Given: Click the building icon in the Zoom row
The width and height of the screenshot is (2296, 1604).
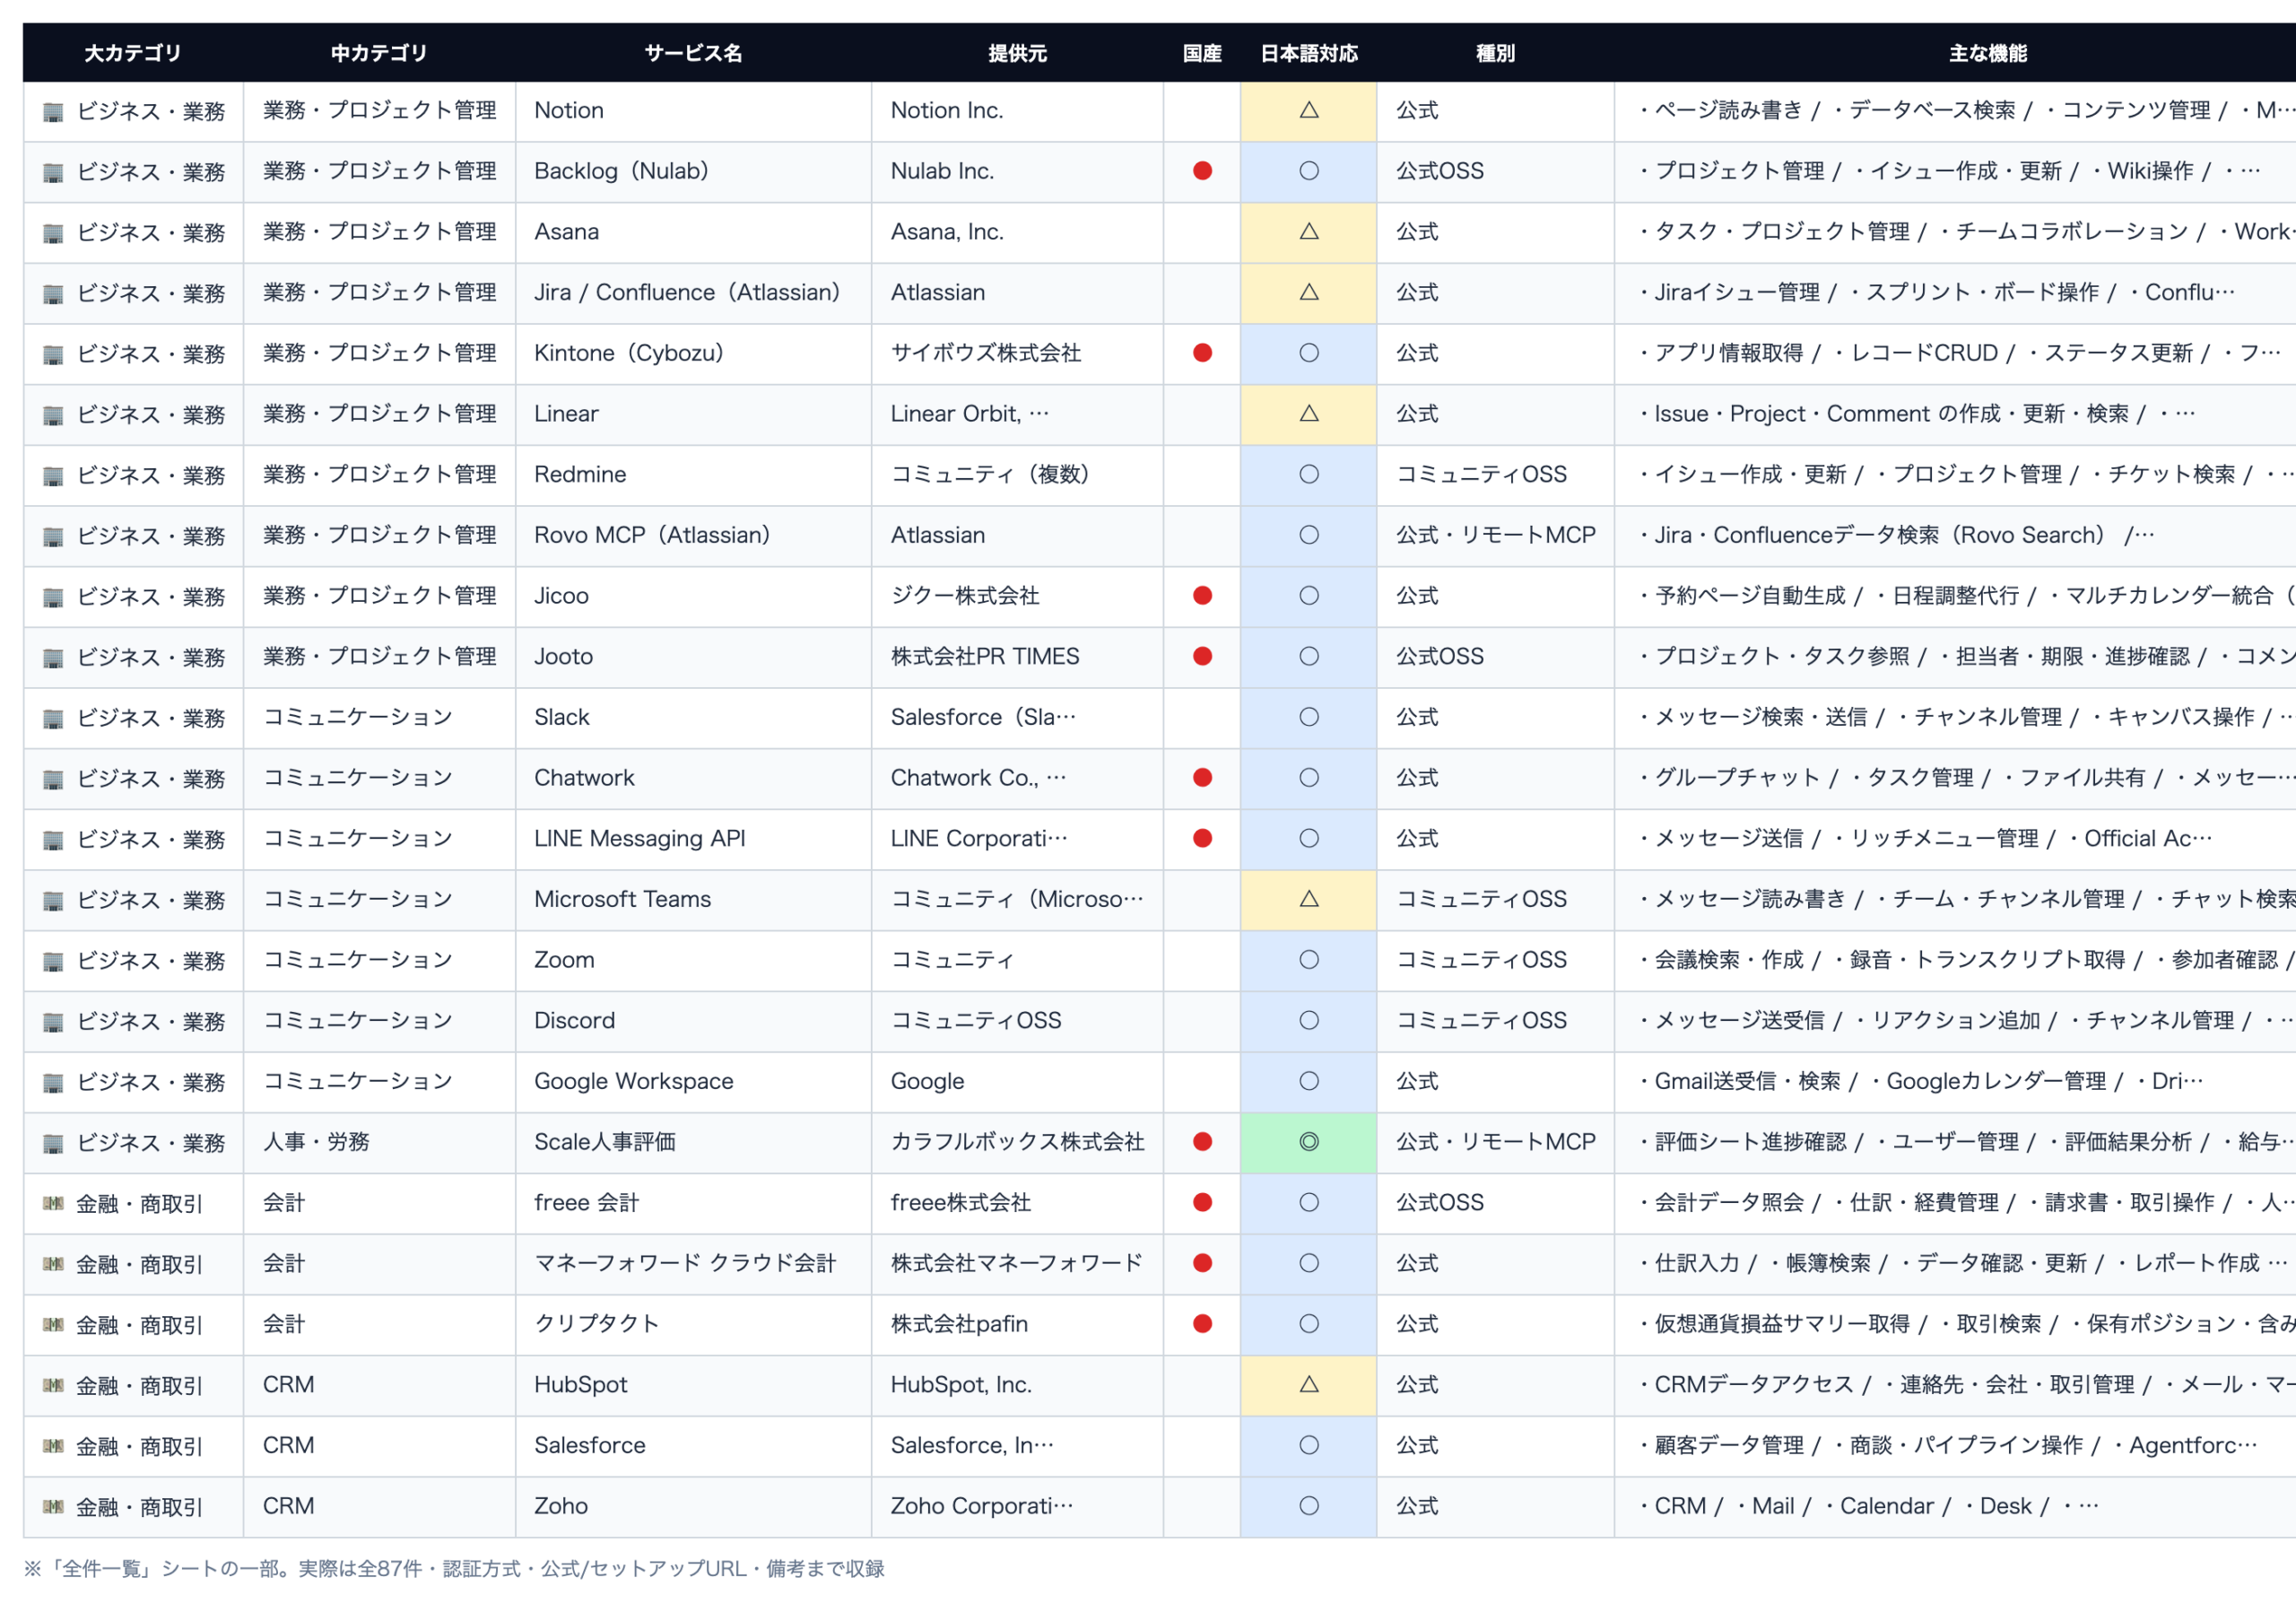Looking at the screenshot, I should pos(53,961).
